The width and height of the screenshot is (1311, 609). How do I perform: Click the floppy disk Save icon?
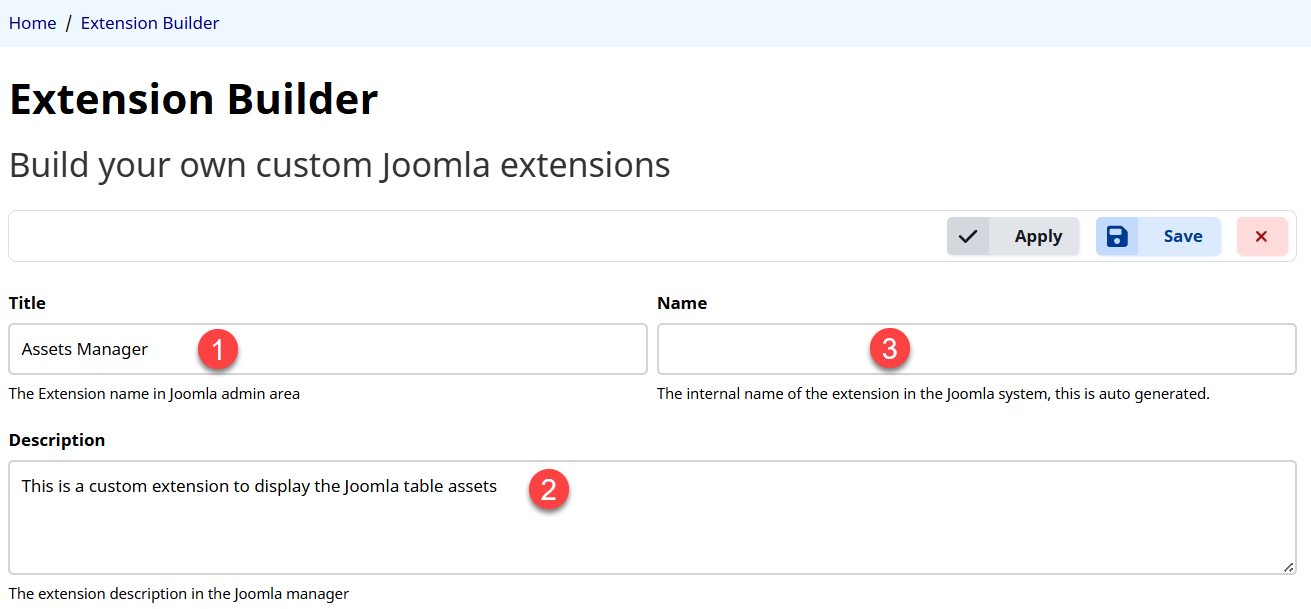click(1117, 237)
